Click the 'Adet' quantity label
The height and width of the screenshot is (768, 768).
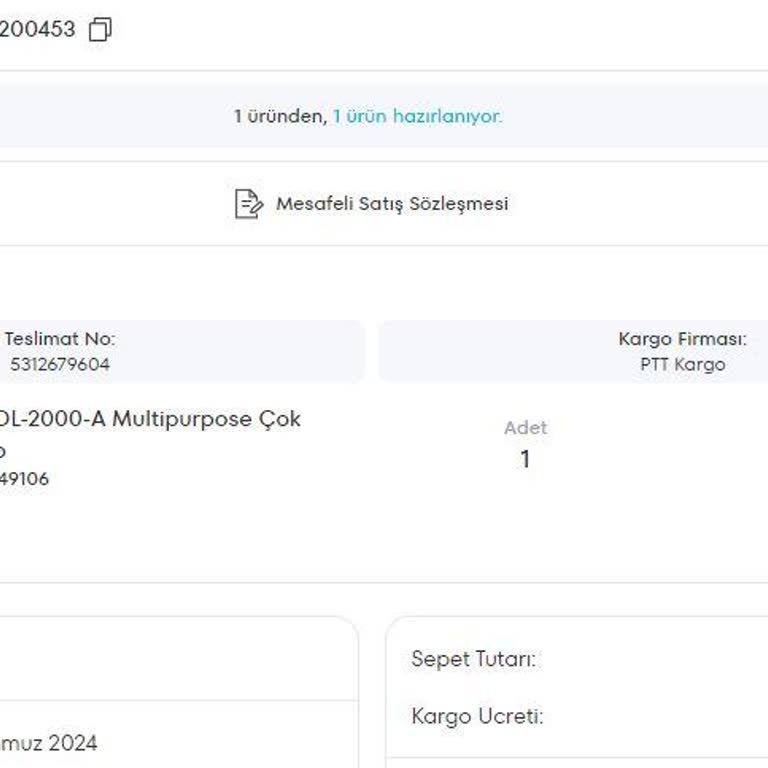526,428
